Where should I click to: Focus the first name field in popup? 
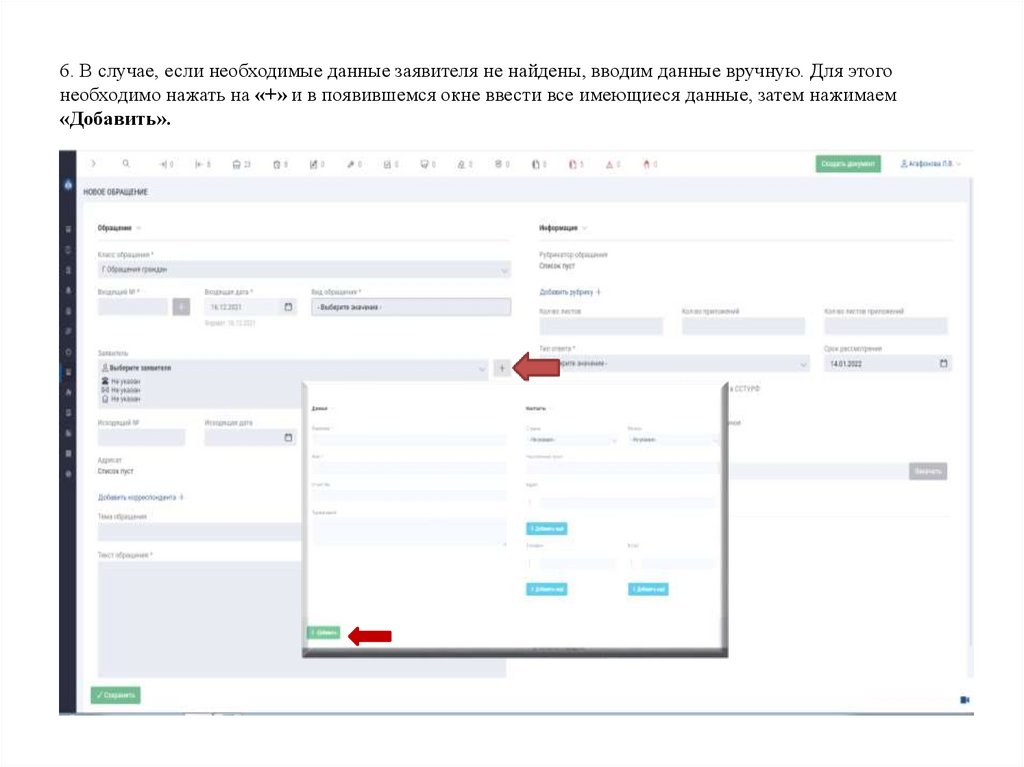[x=409, y=468]
